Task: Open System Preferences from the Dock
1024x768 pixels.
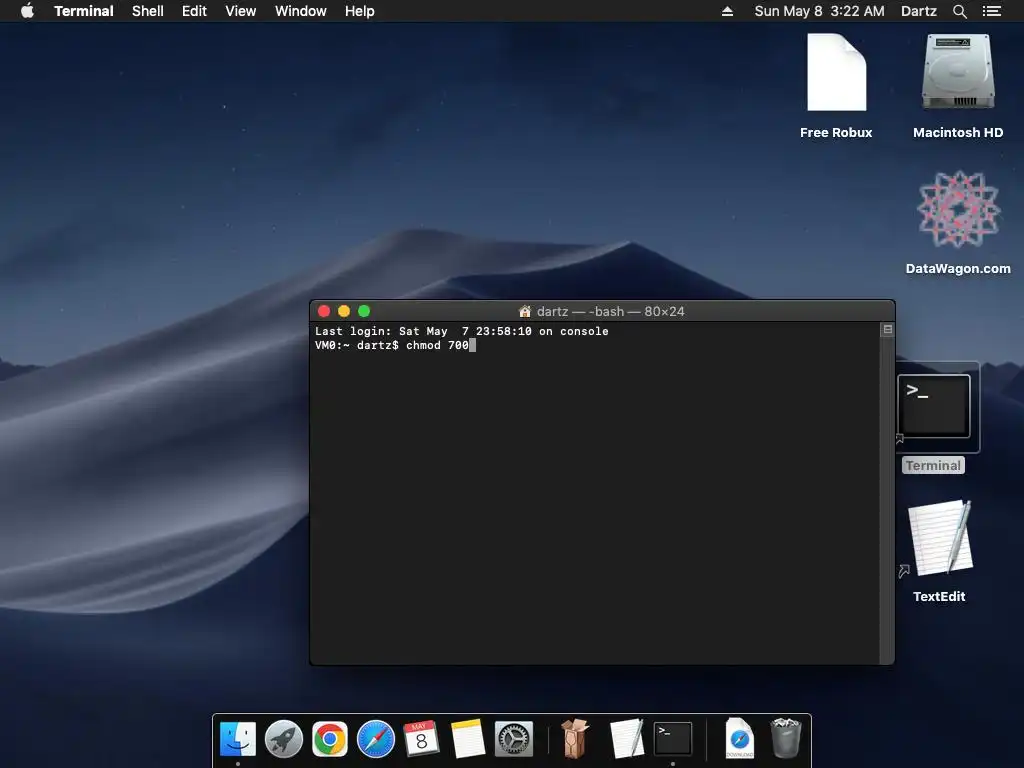Action: click(x=514, y=739)
